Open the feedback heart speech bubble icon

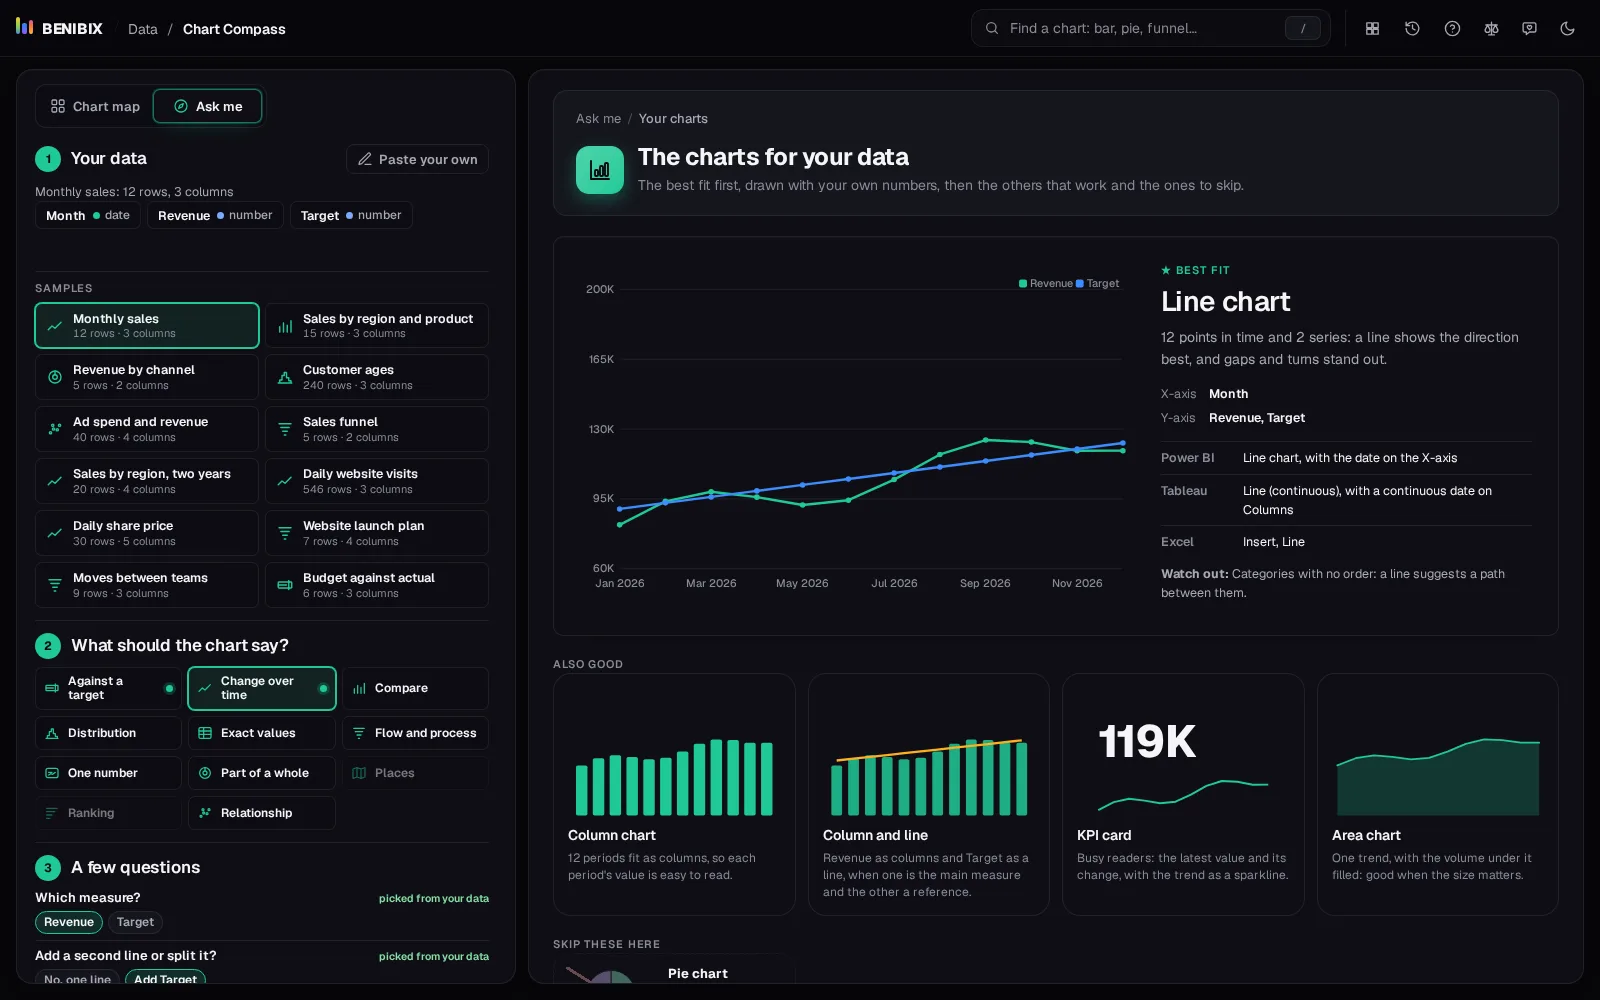(1529, 29)
